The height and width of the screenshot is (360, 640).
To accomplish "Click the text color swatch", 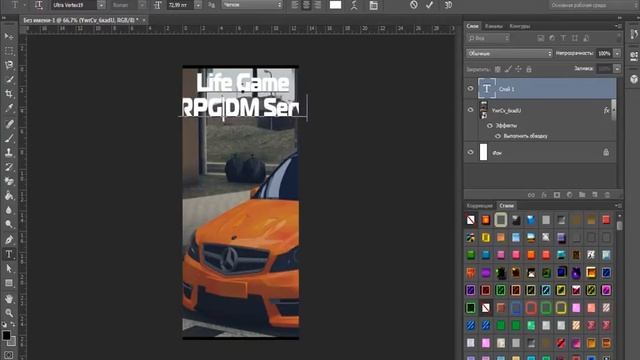I will click(335, 5).
